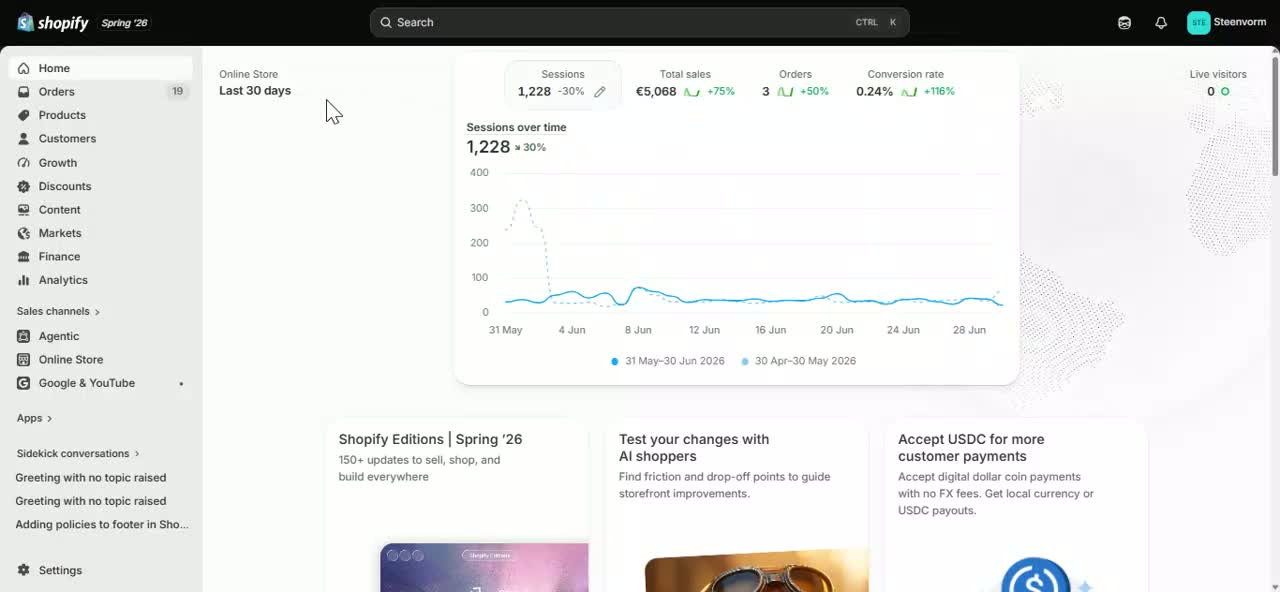Open the Customers menu item
The height and width of the screenshot is (592, 1280).
(x=101, y=139)
